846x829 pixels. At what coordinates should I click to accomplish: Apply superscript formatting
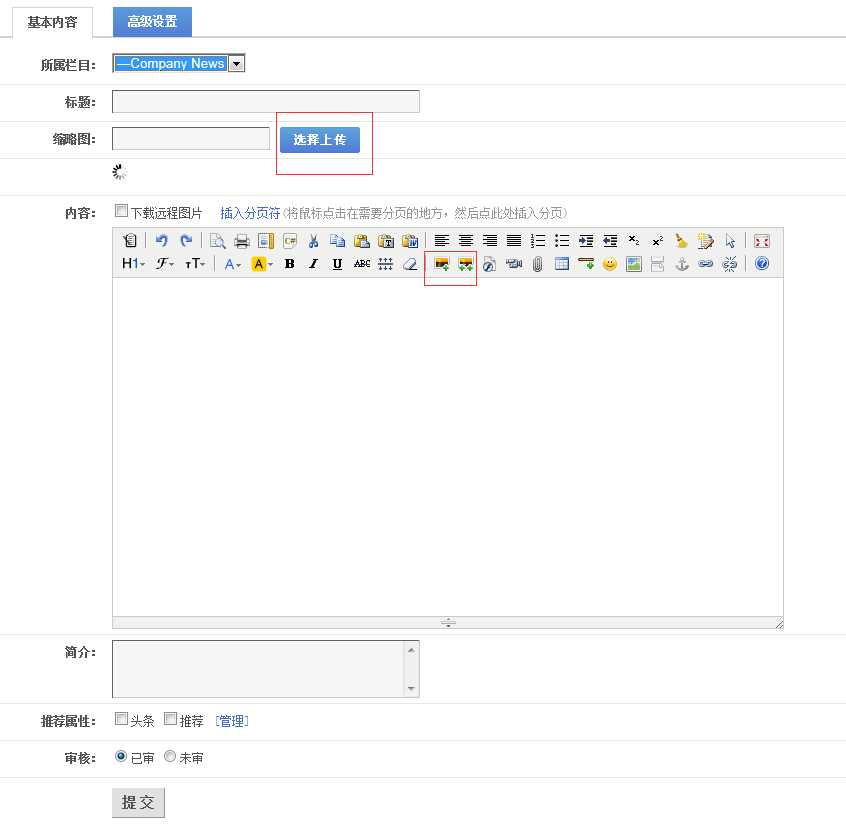[658, 241]
